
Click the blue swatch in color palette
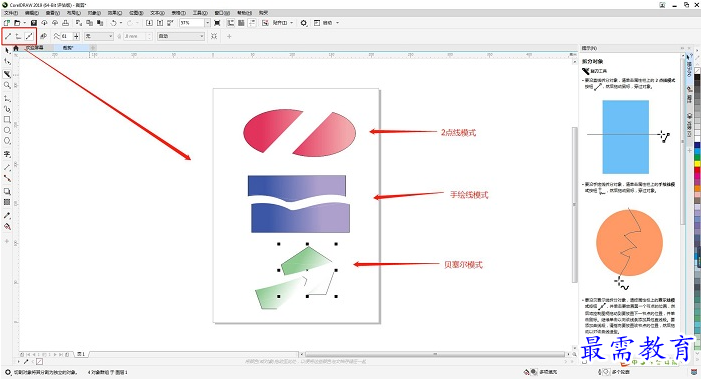[698, 145]
